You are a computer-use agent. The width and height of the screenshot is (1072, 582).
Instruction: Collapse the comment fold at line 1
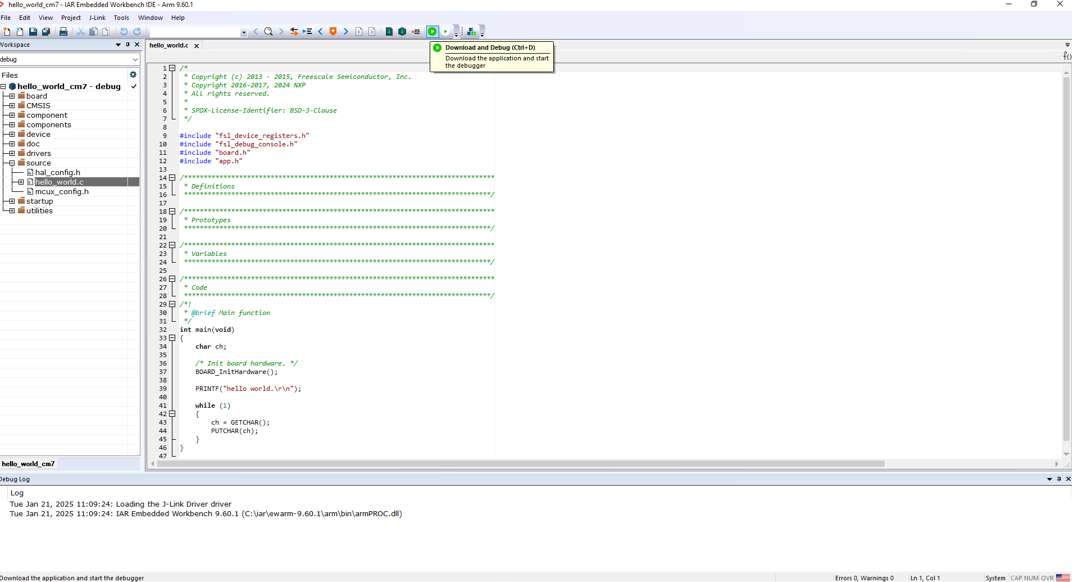coord(172,68)
